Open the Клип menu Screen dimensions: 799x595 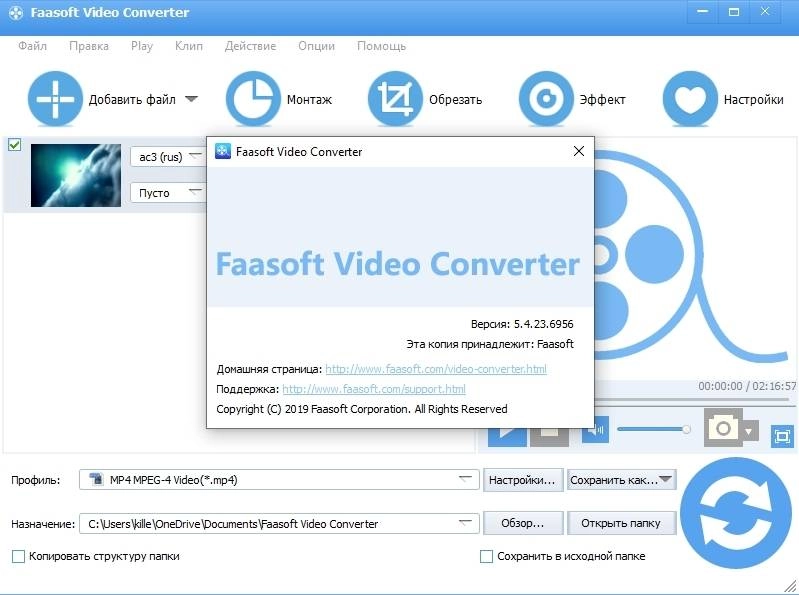pyautogui.click(x=189, y=46)
